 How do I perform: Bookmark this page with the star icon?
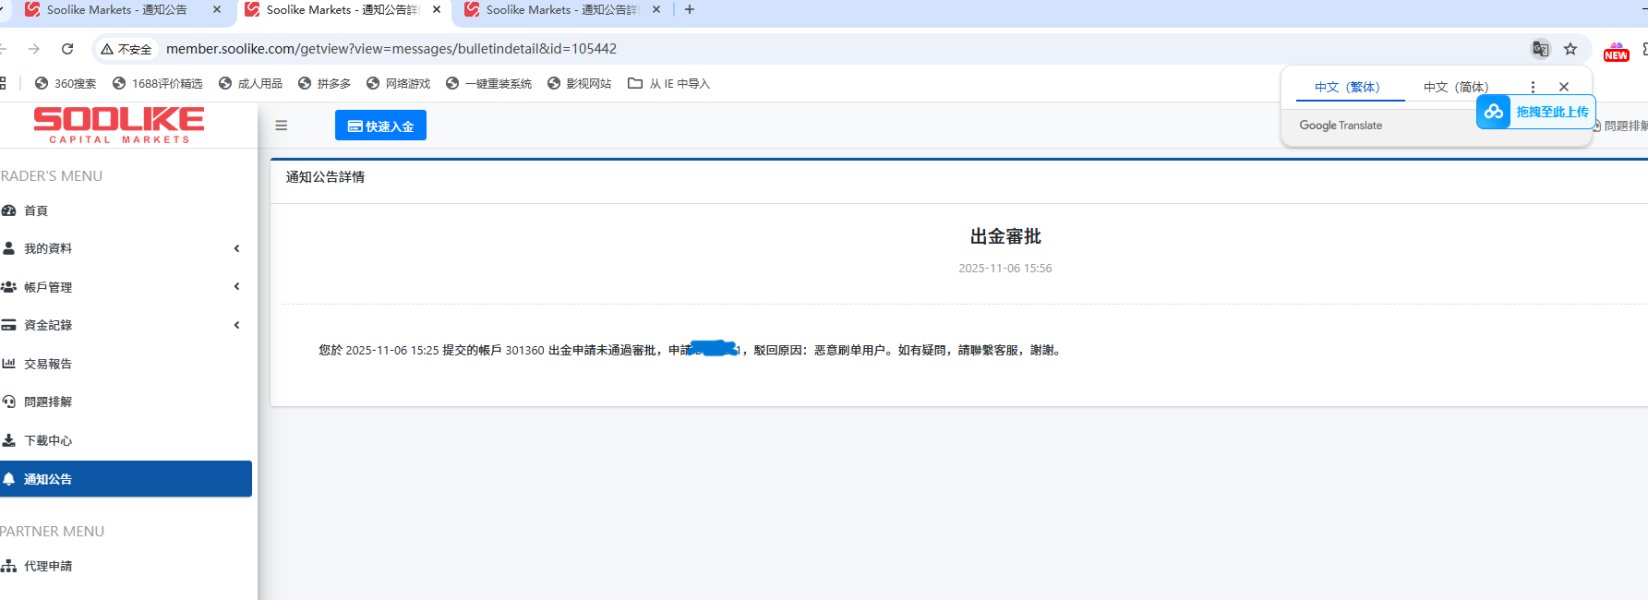1571,49
